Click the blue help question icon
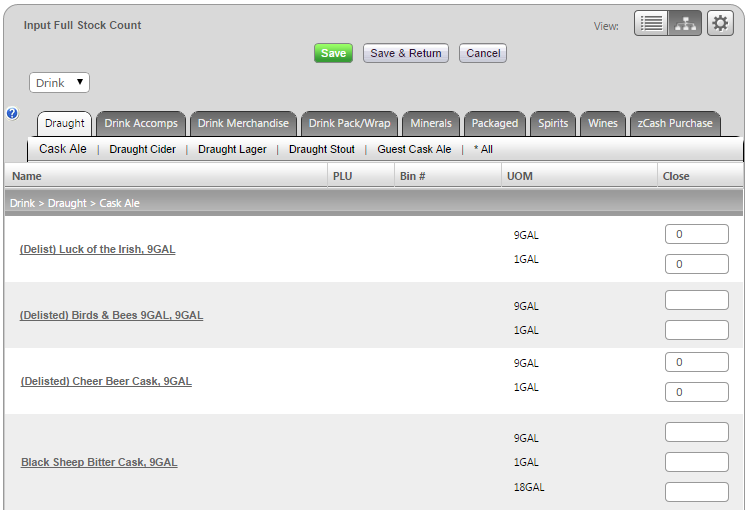The width and height of the screenshot is (748, 512). 12,114
